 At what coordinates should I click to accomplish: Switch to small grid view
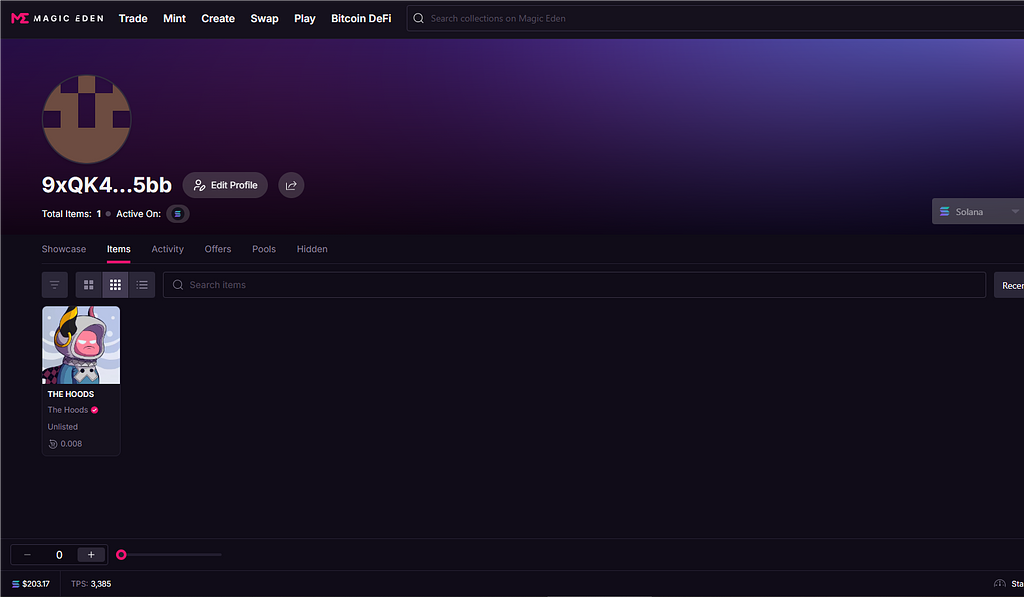[116, 285]
